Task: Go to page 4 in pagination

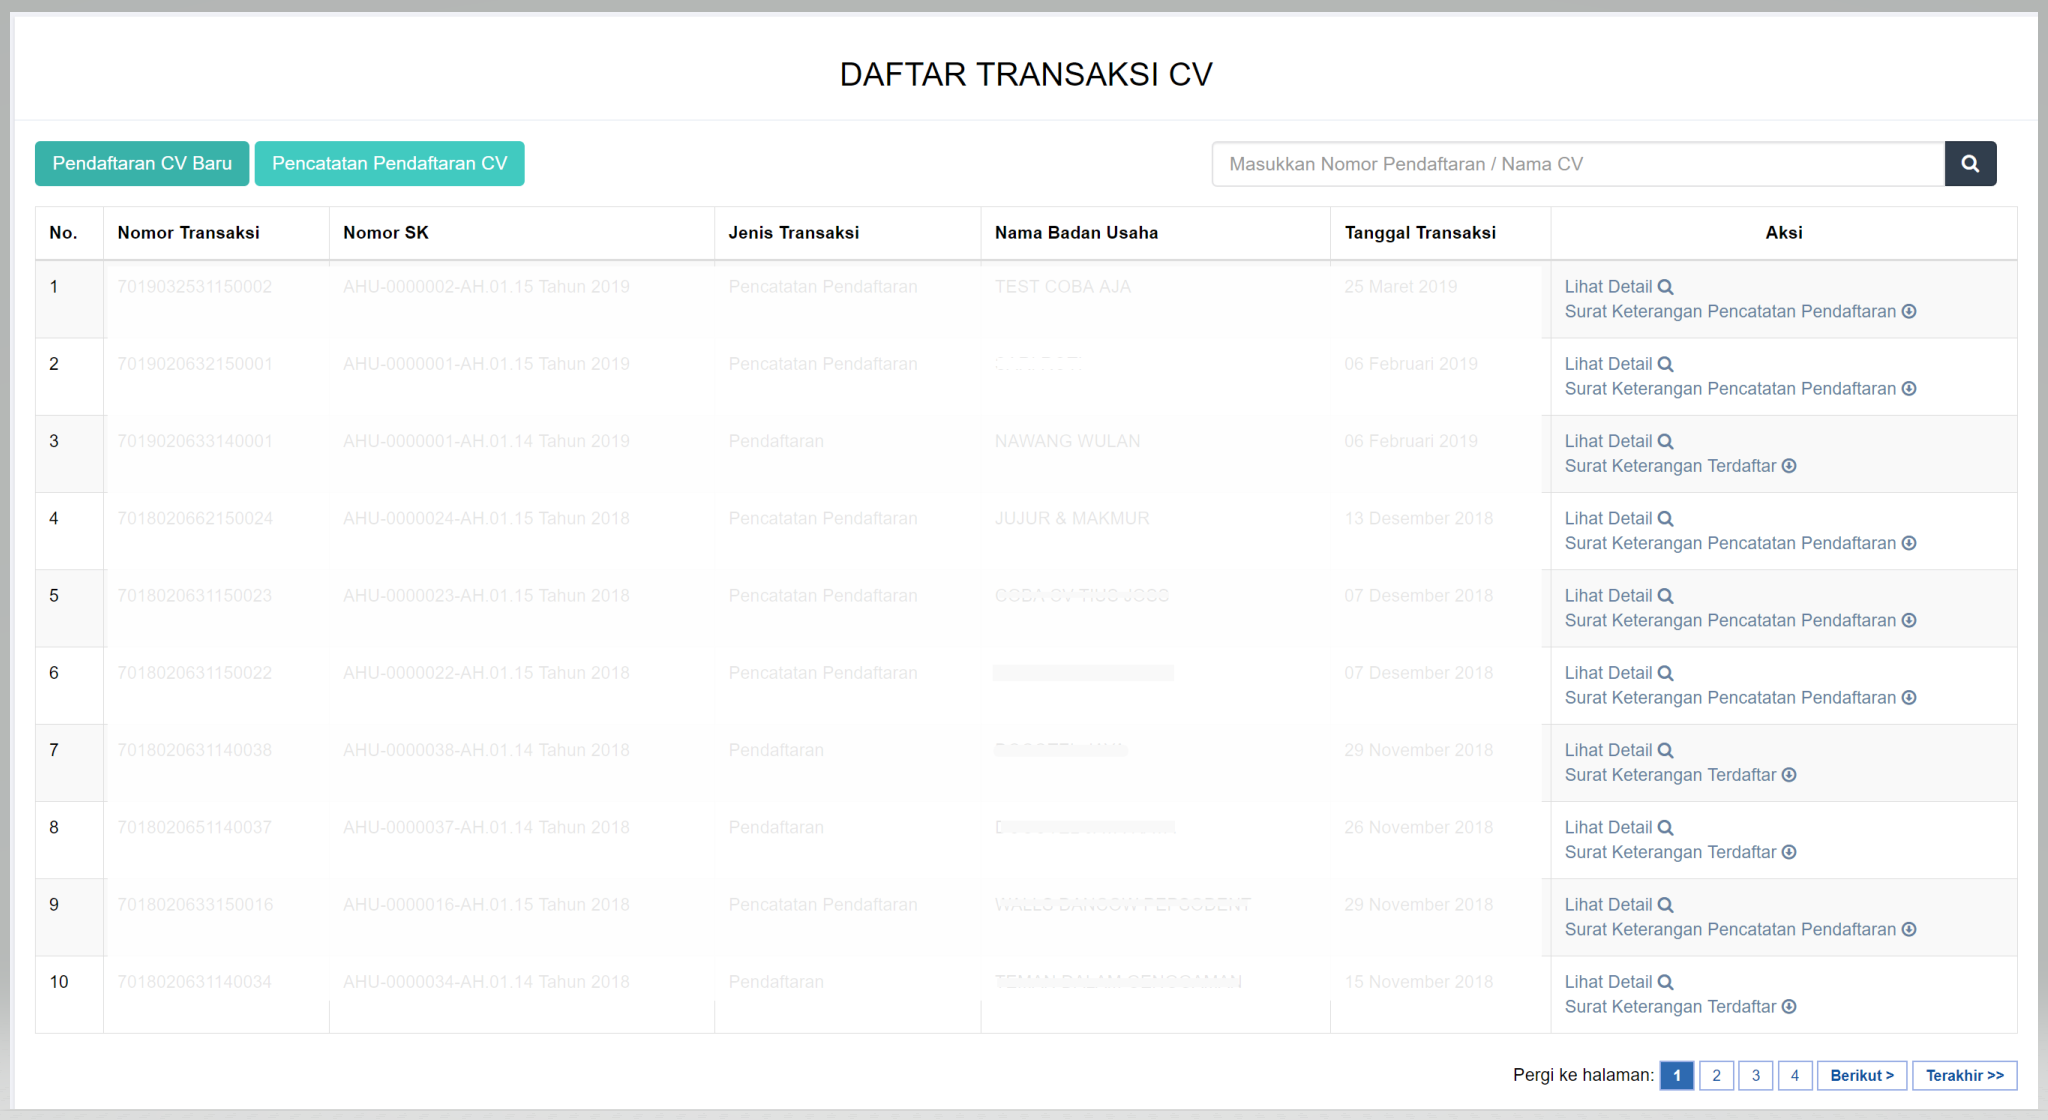Action: [x=1794, y=1076]
